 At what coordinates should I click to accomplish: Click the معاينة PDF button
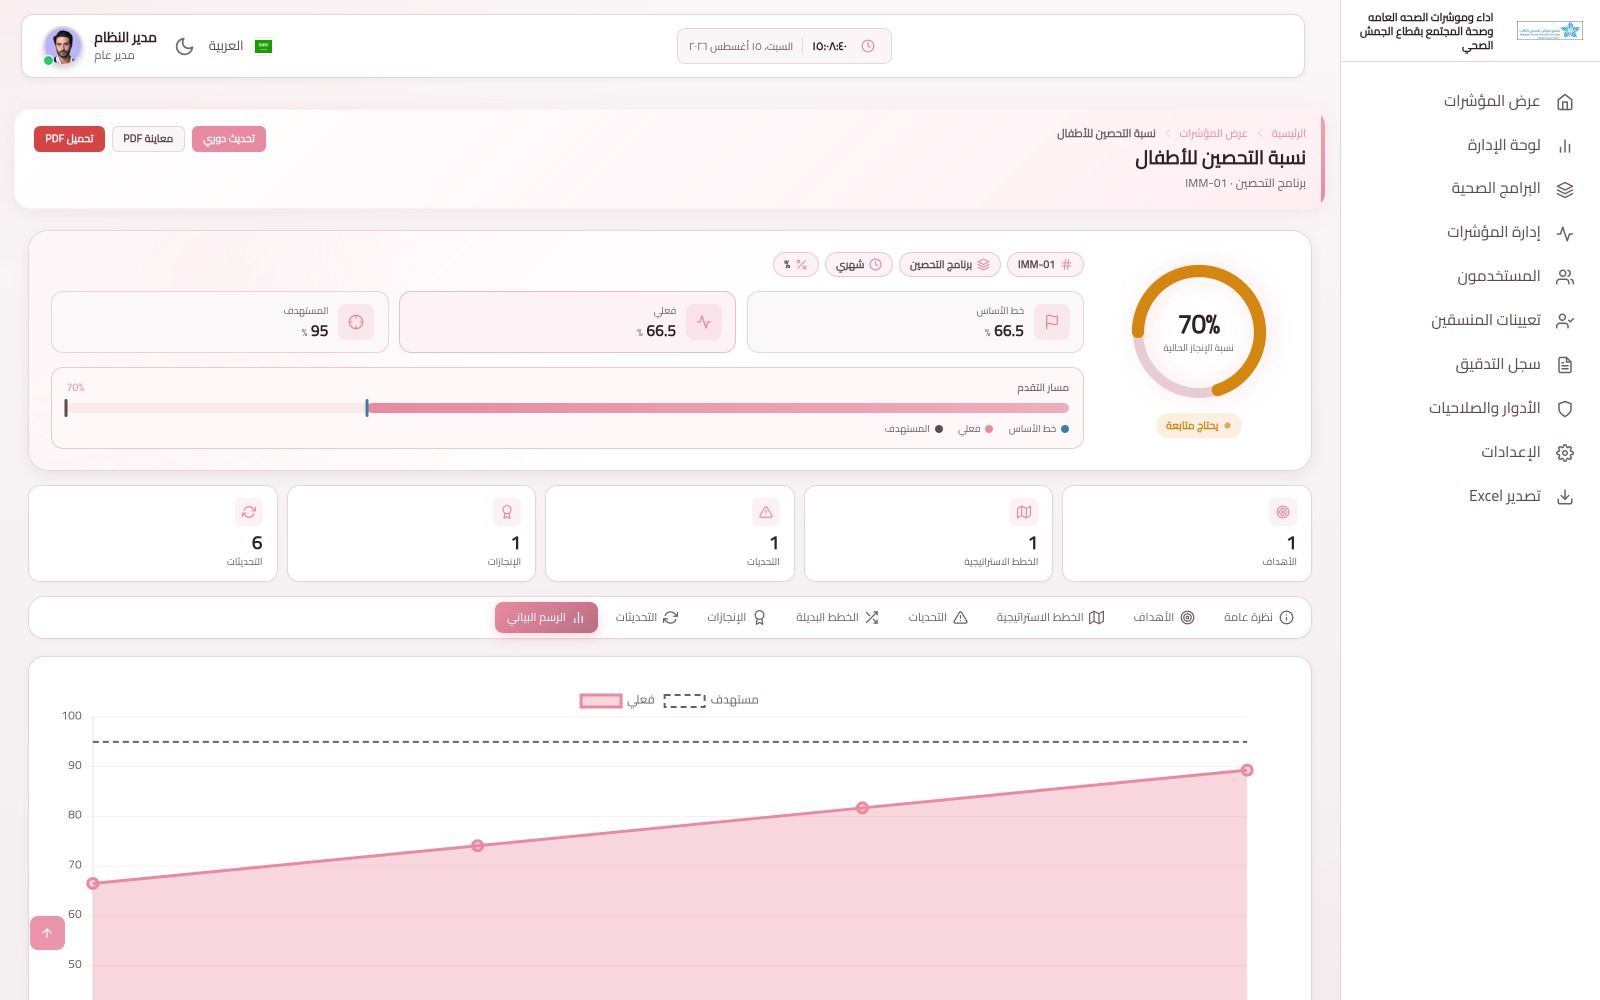(148, 139)
